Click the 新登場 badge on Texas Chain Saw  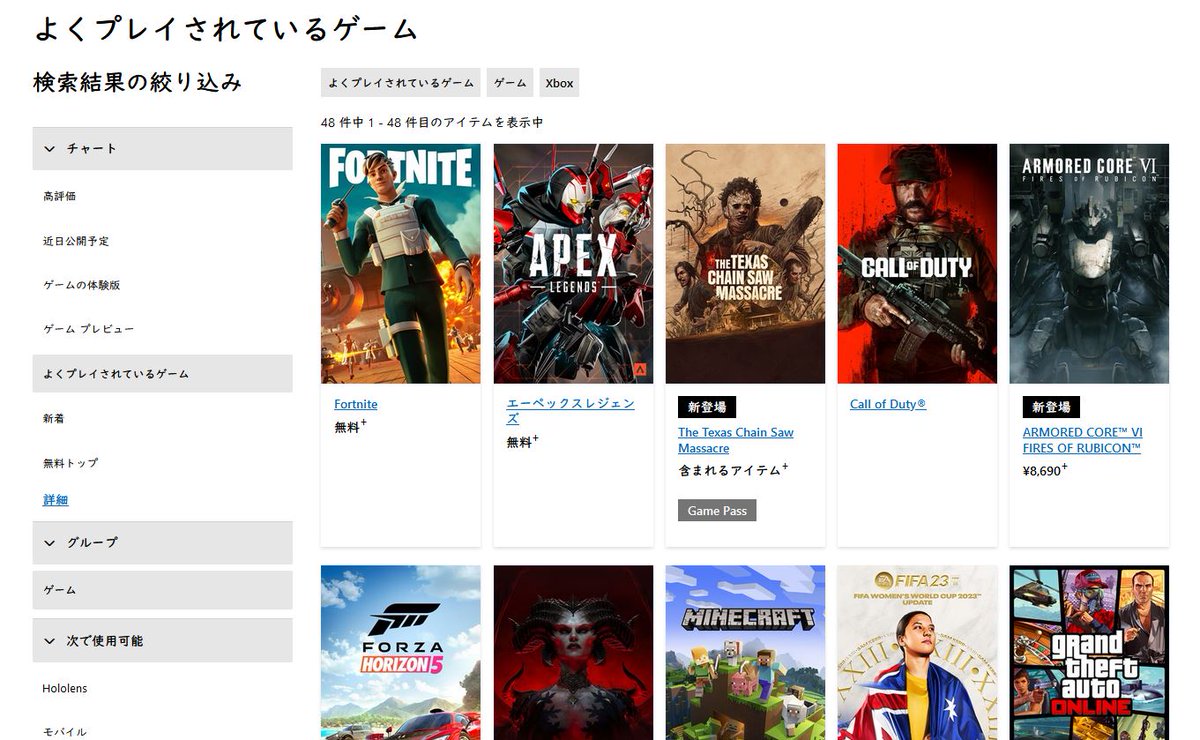click(x=707, y=407)
